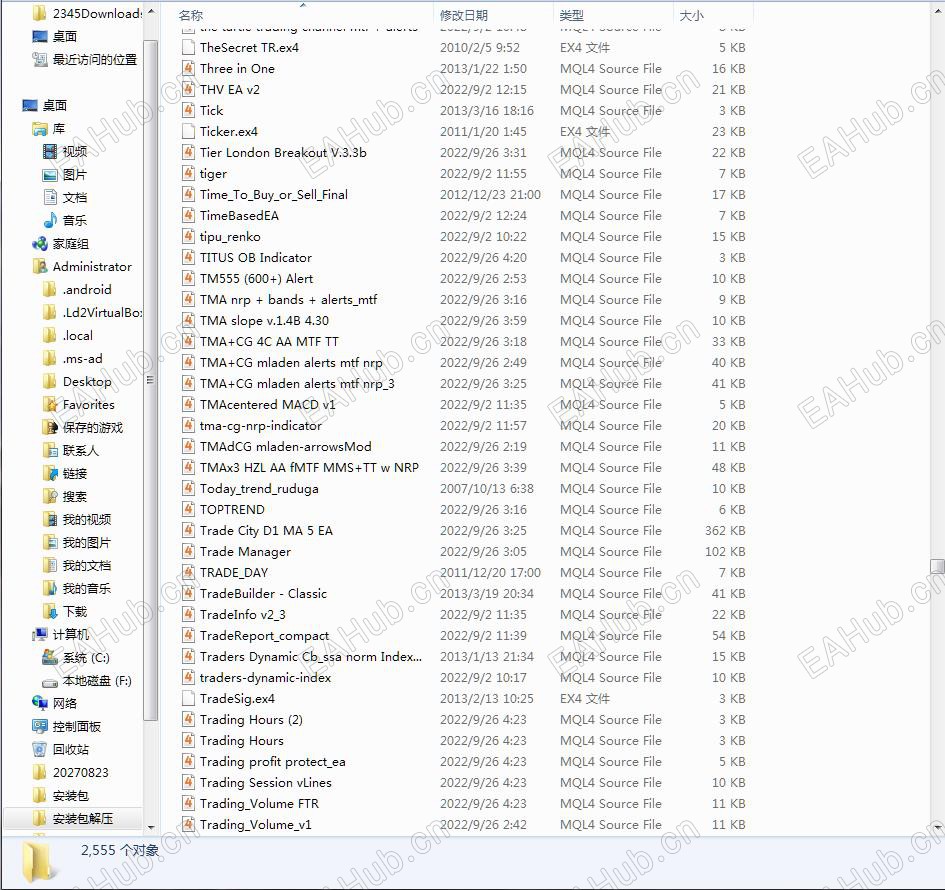Screen dimensions: 945x890
Task: Click the navigation pane scrollbar down arrow
Action: tap(151, 827)
